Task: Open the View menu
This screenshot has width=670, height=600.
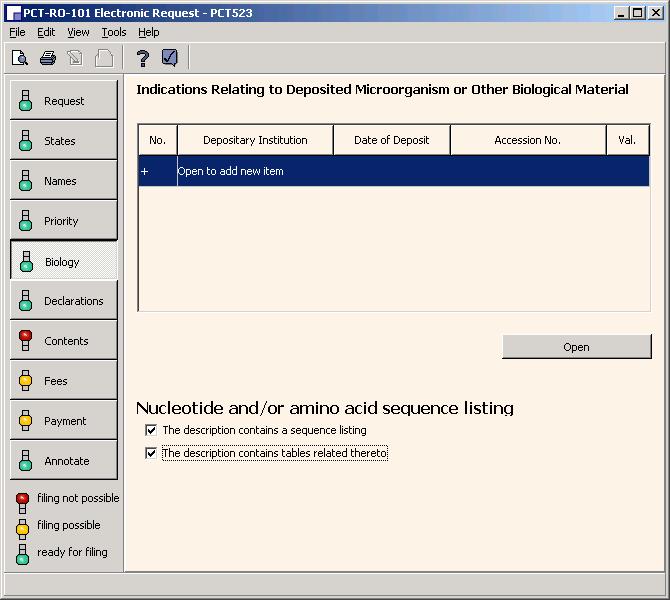Action: click(x=78, y=32)
